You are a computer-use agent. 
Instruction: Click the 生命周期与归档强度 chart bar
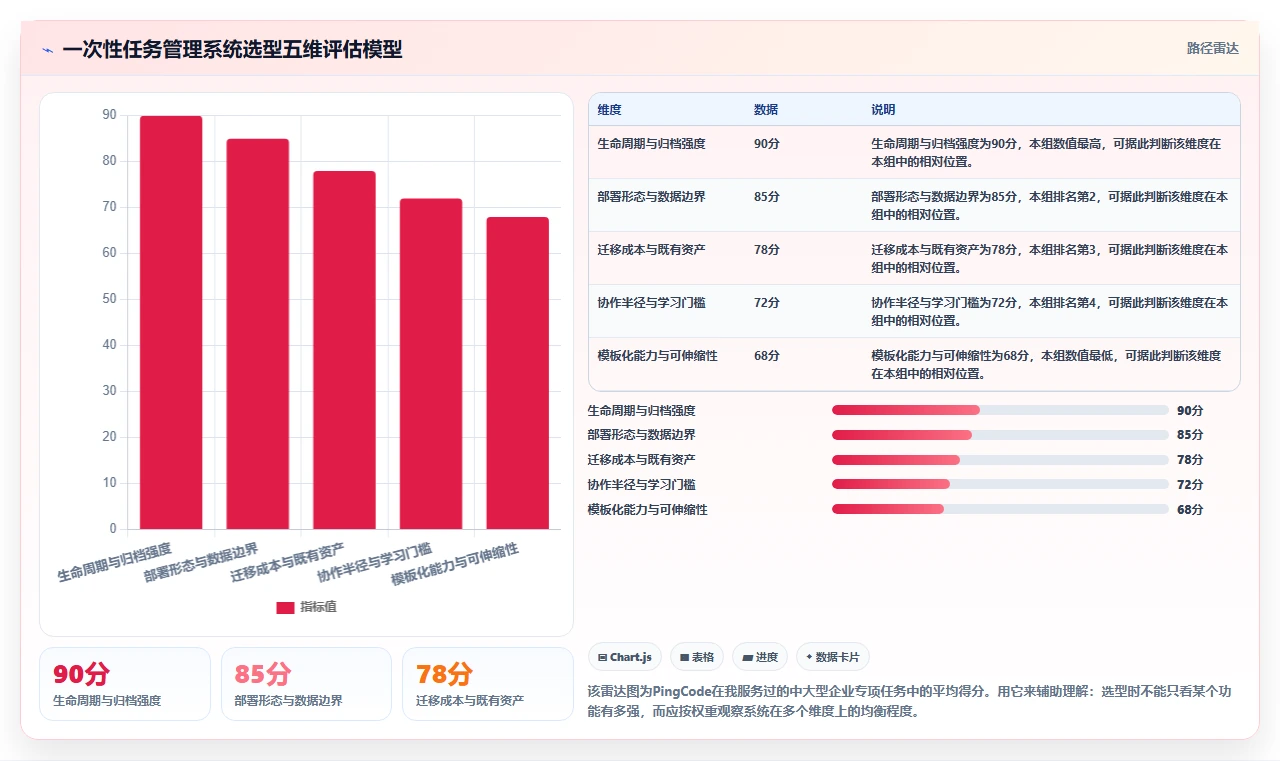tap(171, 322)
